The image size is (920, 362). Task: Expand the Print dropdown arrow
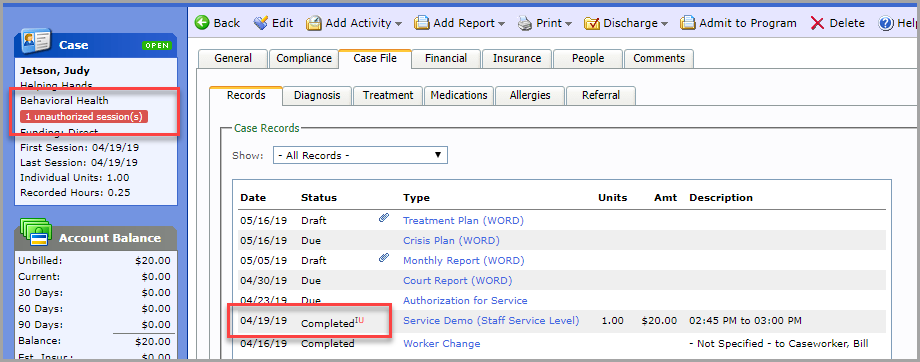569,24
